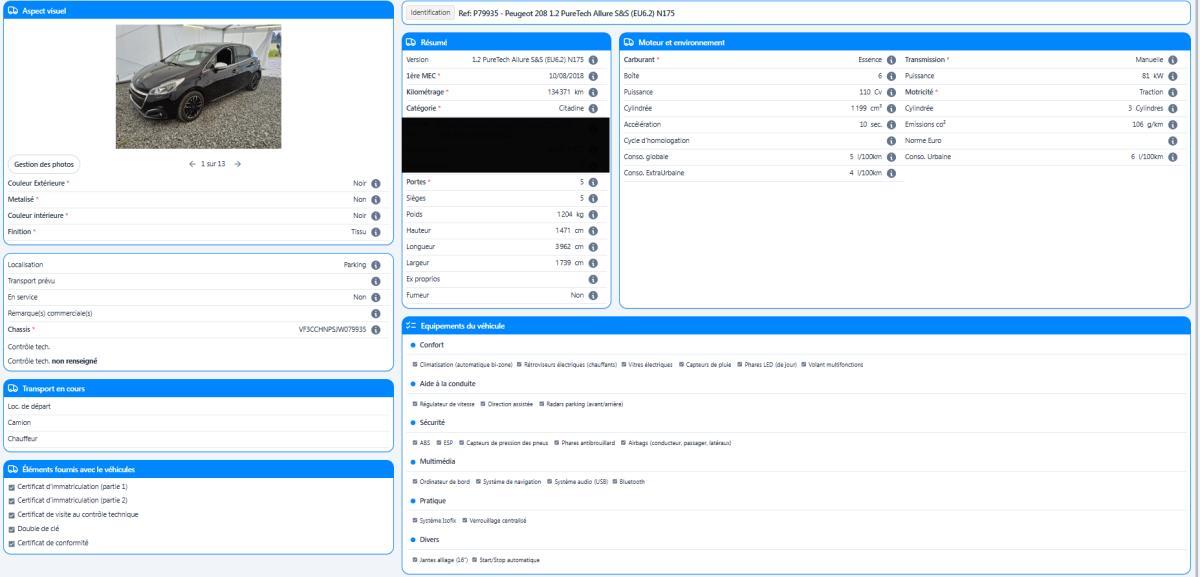Show info for Chassis number
The image size is (1200, 577).
376,329
